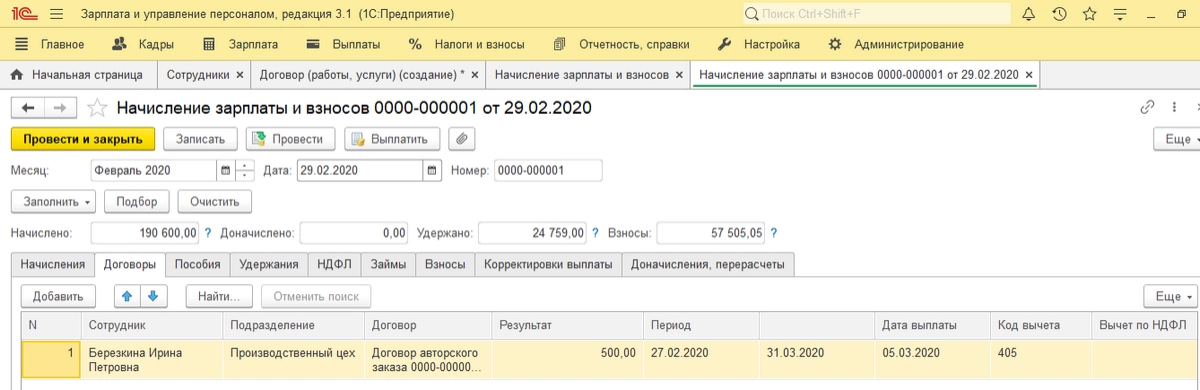This screenshot has height=390, width=1200.
Task: Select the Производственный цех cell
Action: (293, 360)
